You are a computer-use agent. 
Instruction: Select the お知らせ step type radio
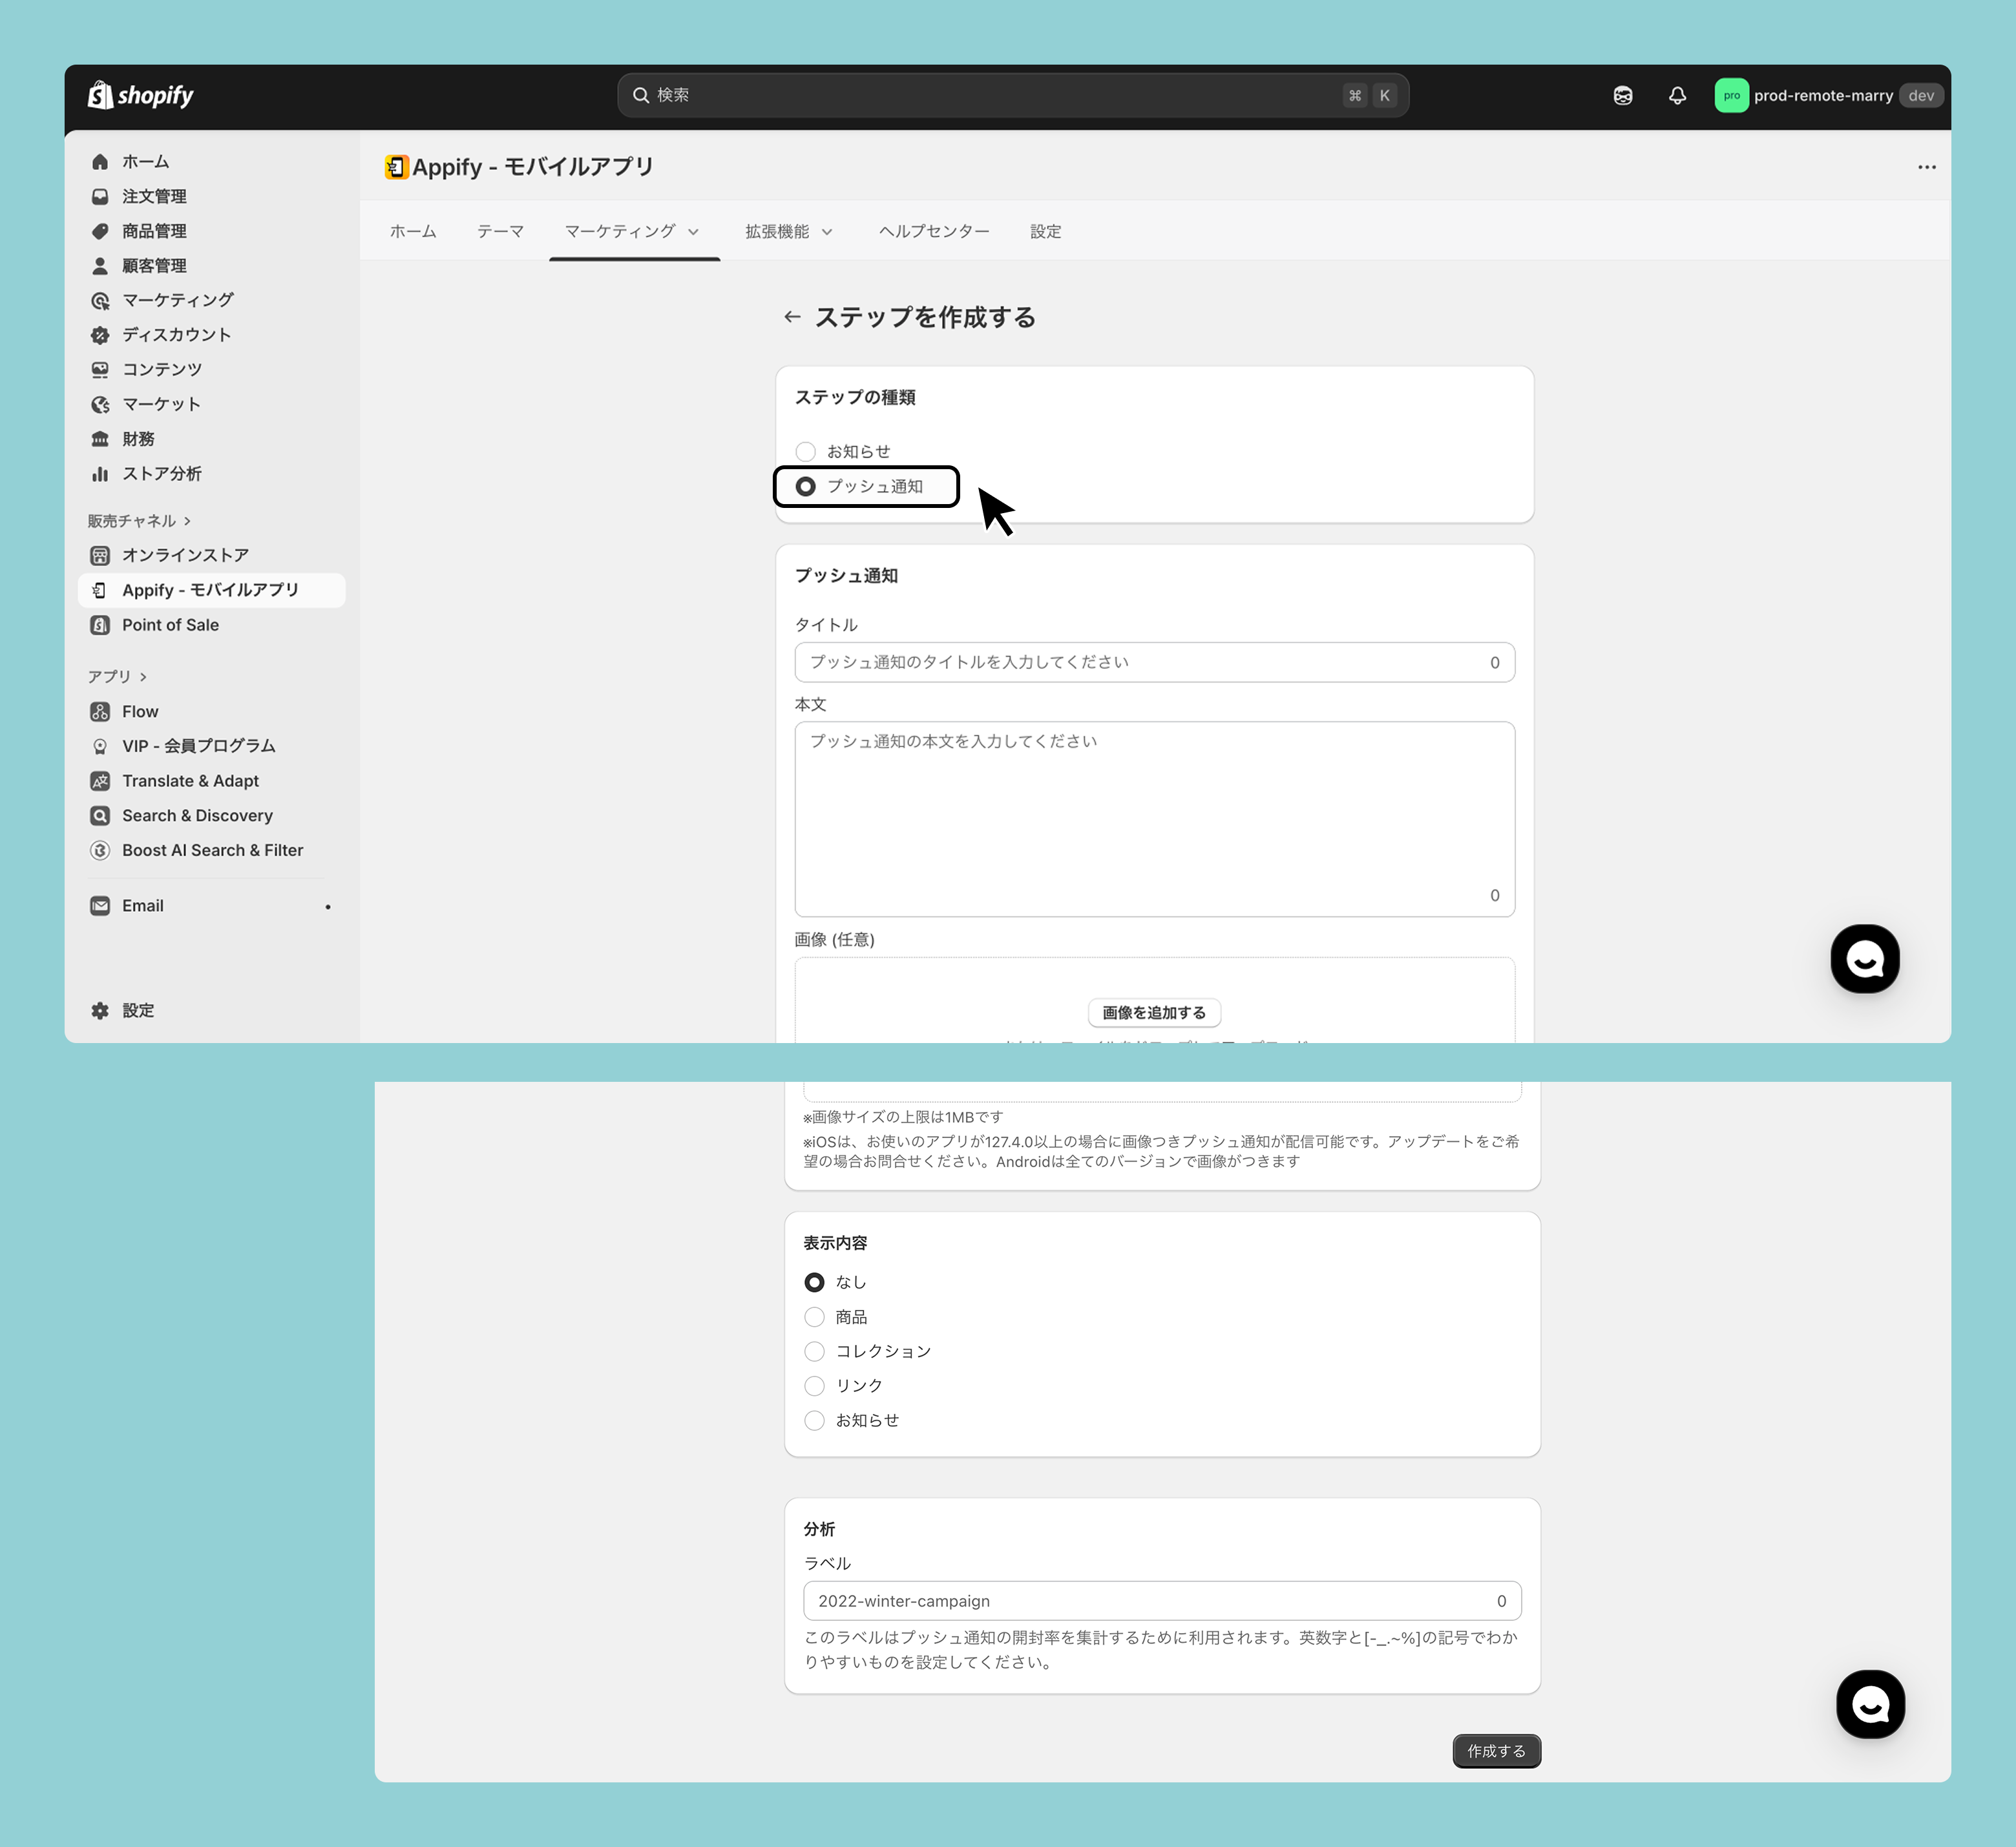(x=806, y=452)
